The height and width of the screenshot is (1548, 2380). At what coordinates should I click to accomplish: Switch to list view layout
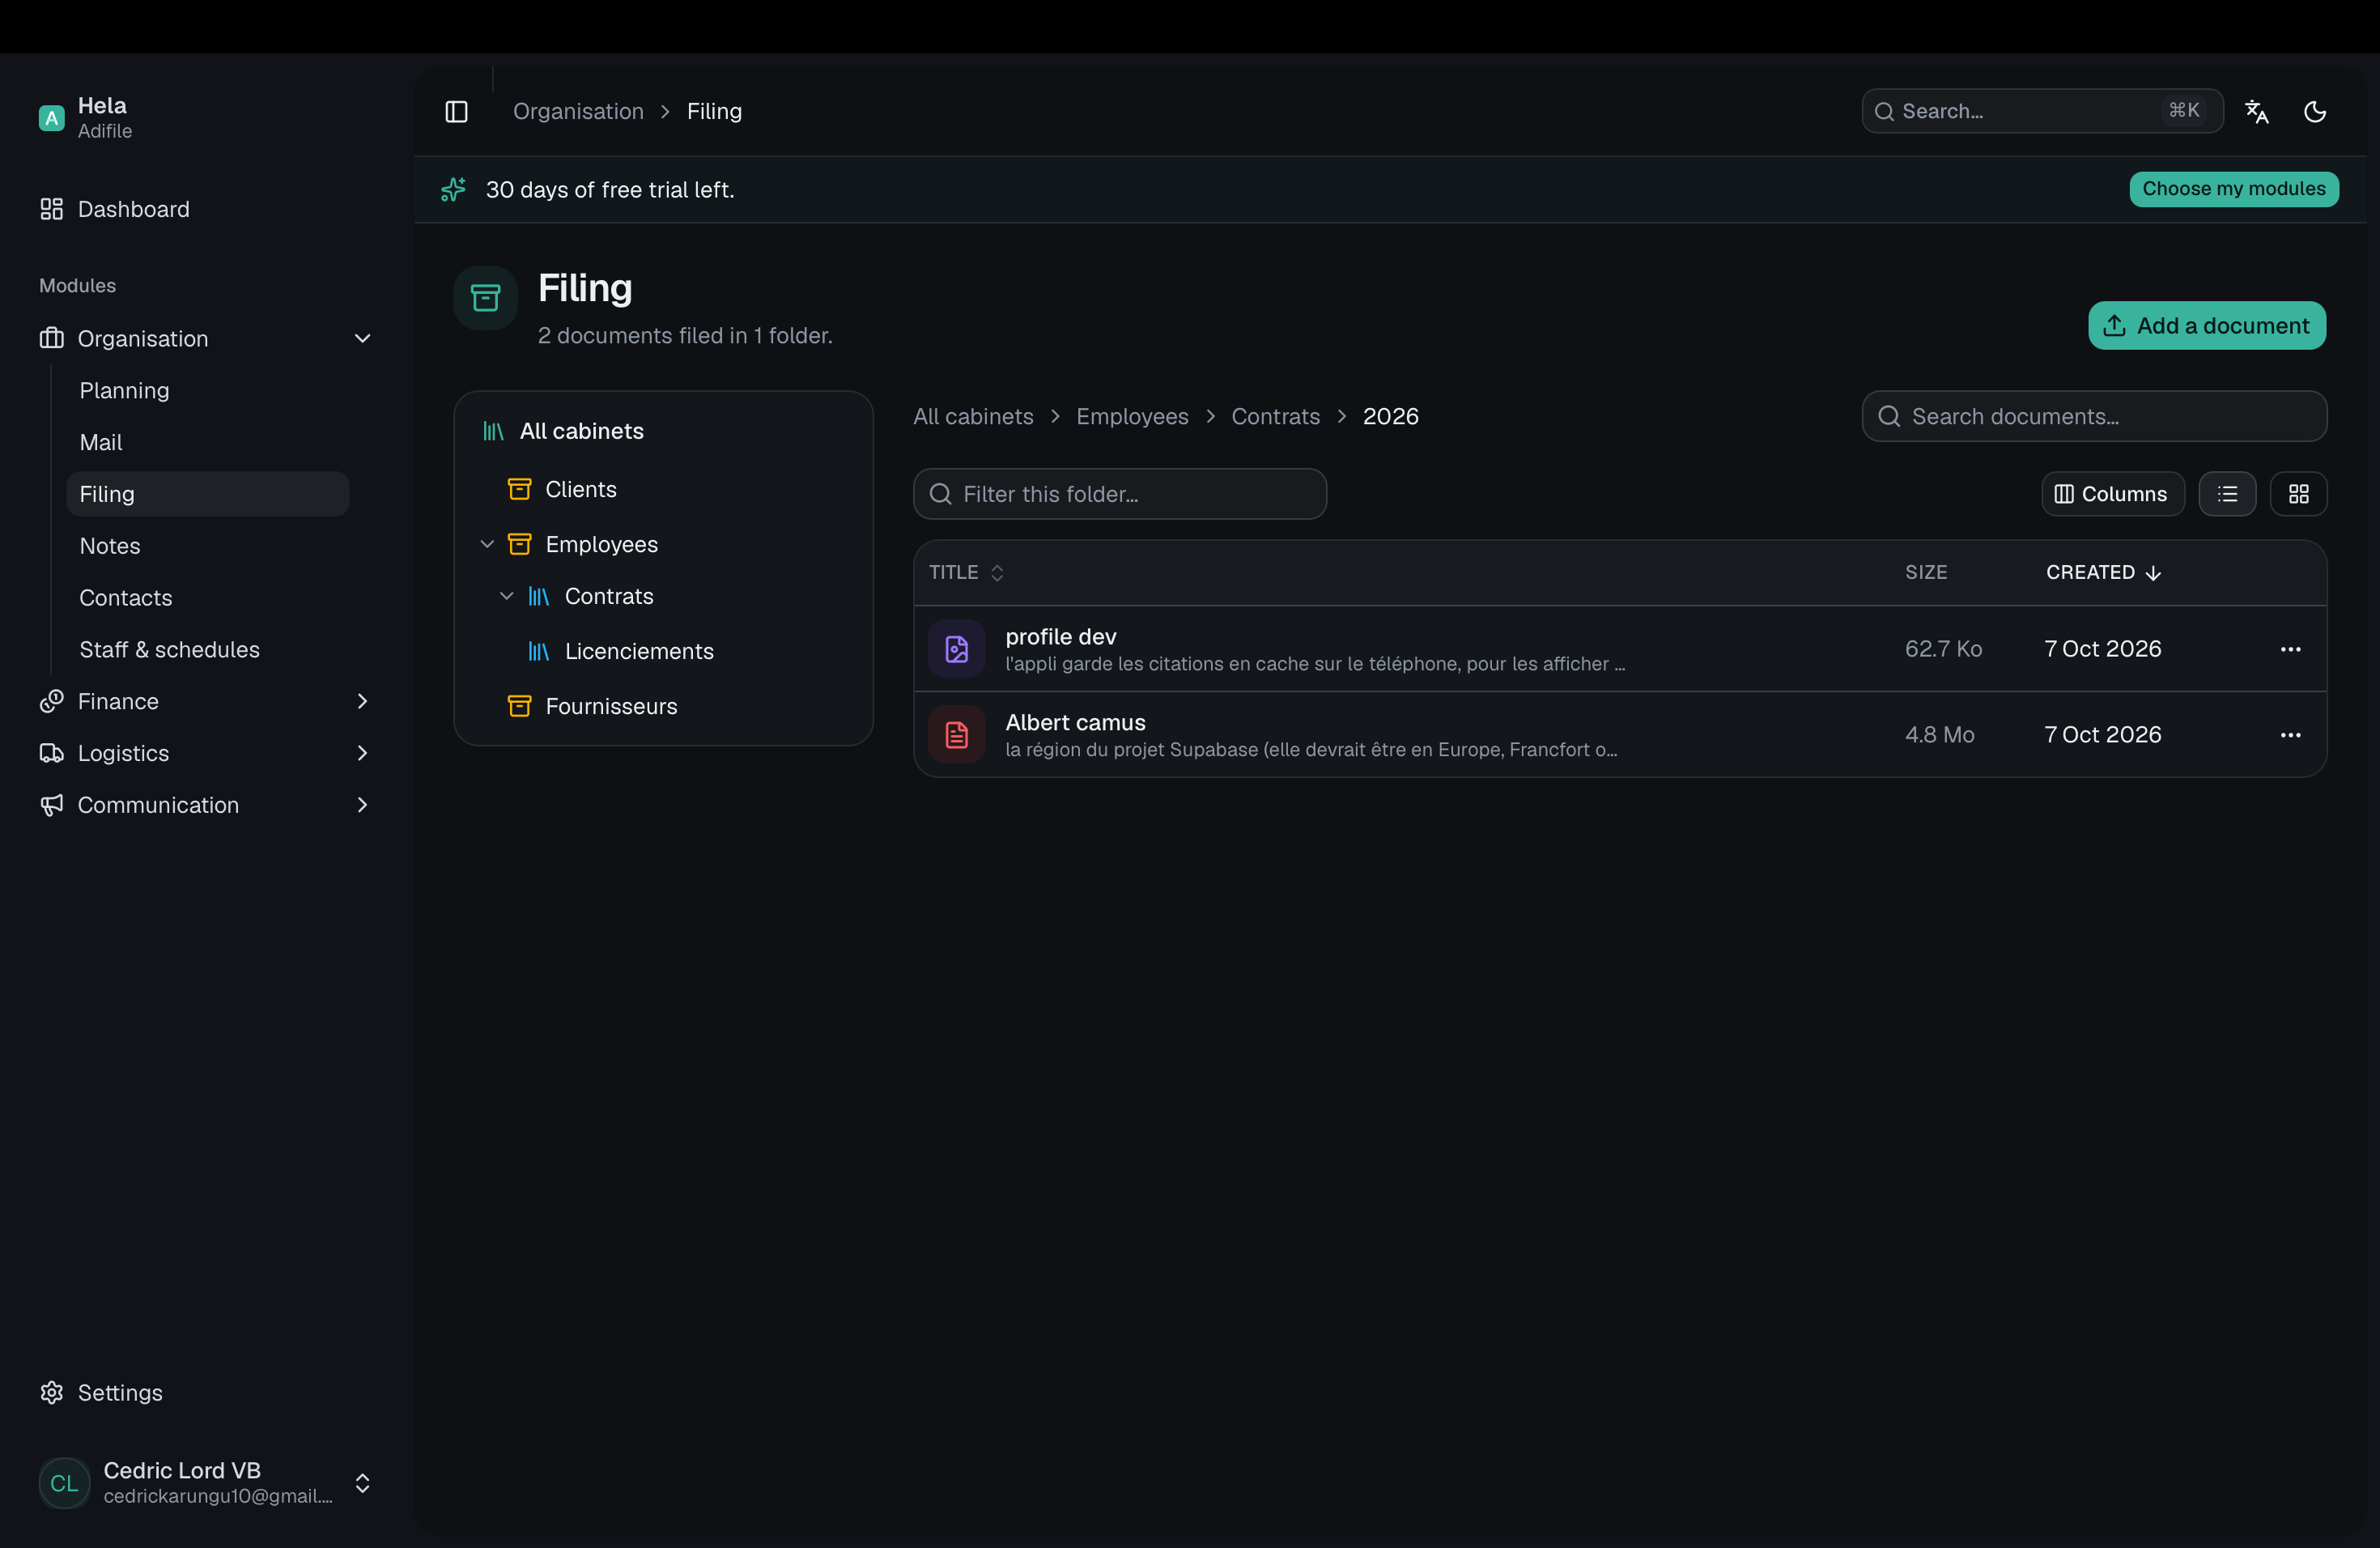coord(2227,494)
